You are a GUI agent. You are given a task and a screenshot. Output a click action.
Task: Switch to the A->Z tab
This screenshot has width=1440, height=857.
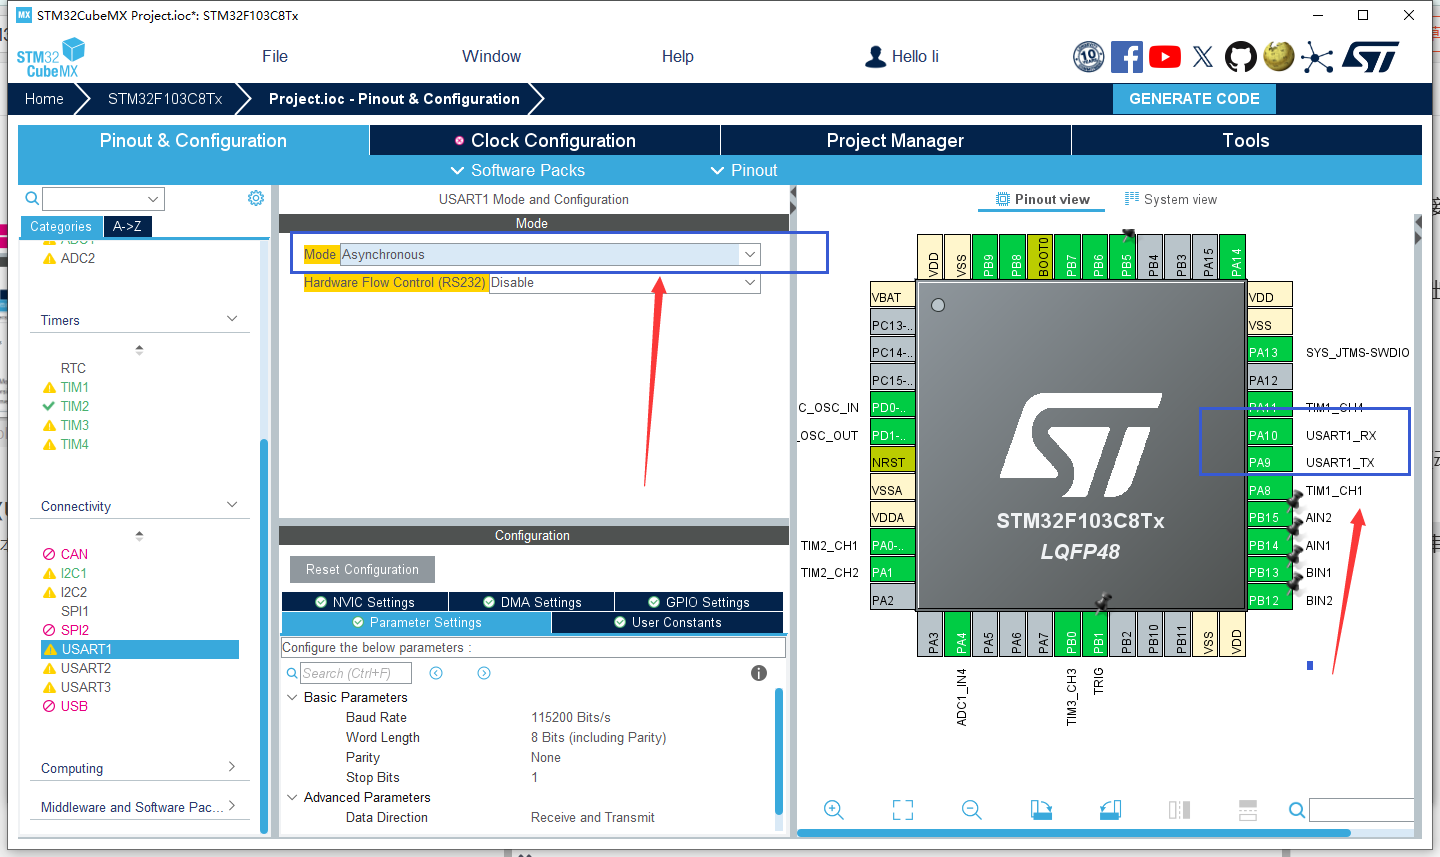[x=127, y=227]
